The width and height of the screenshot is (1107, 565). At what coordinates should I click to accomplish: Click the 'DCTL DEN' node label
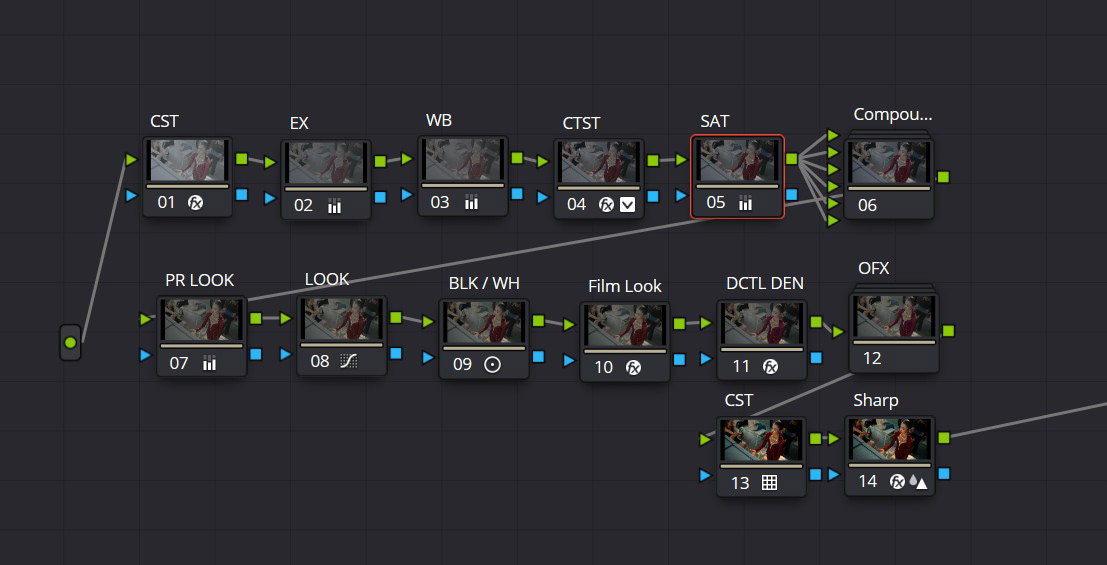(765, 283)
